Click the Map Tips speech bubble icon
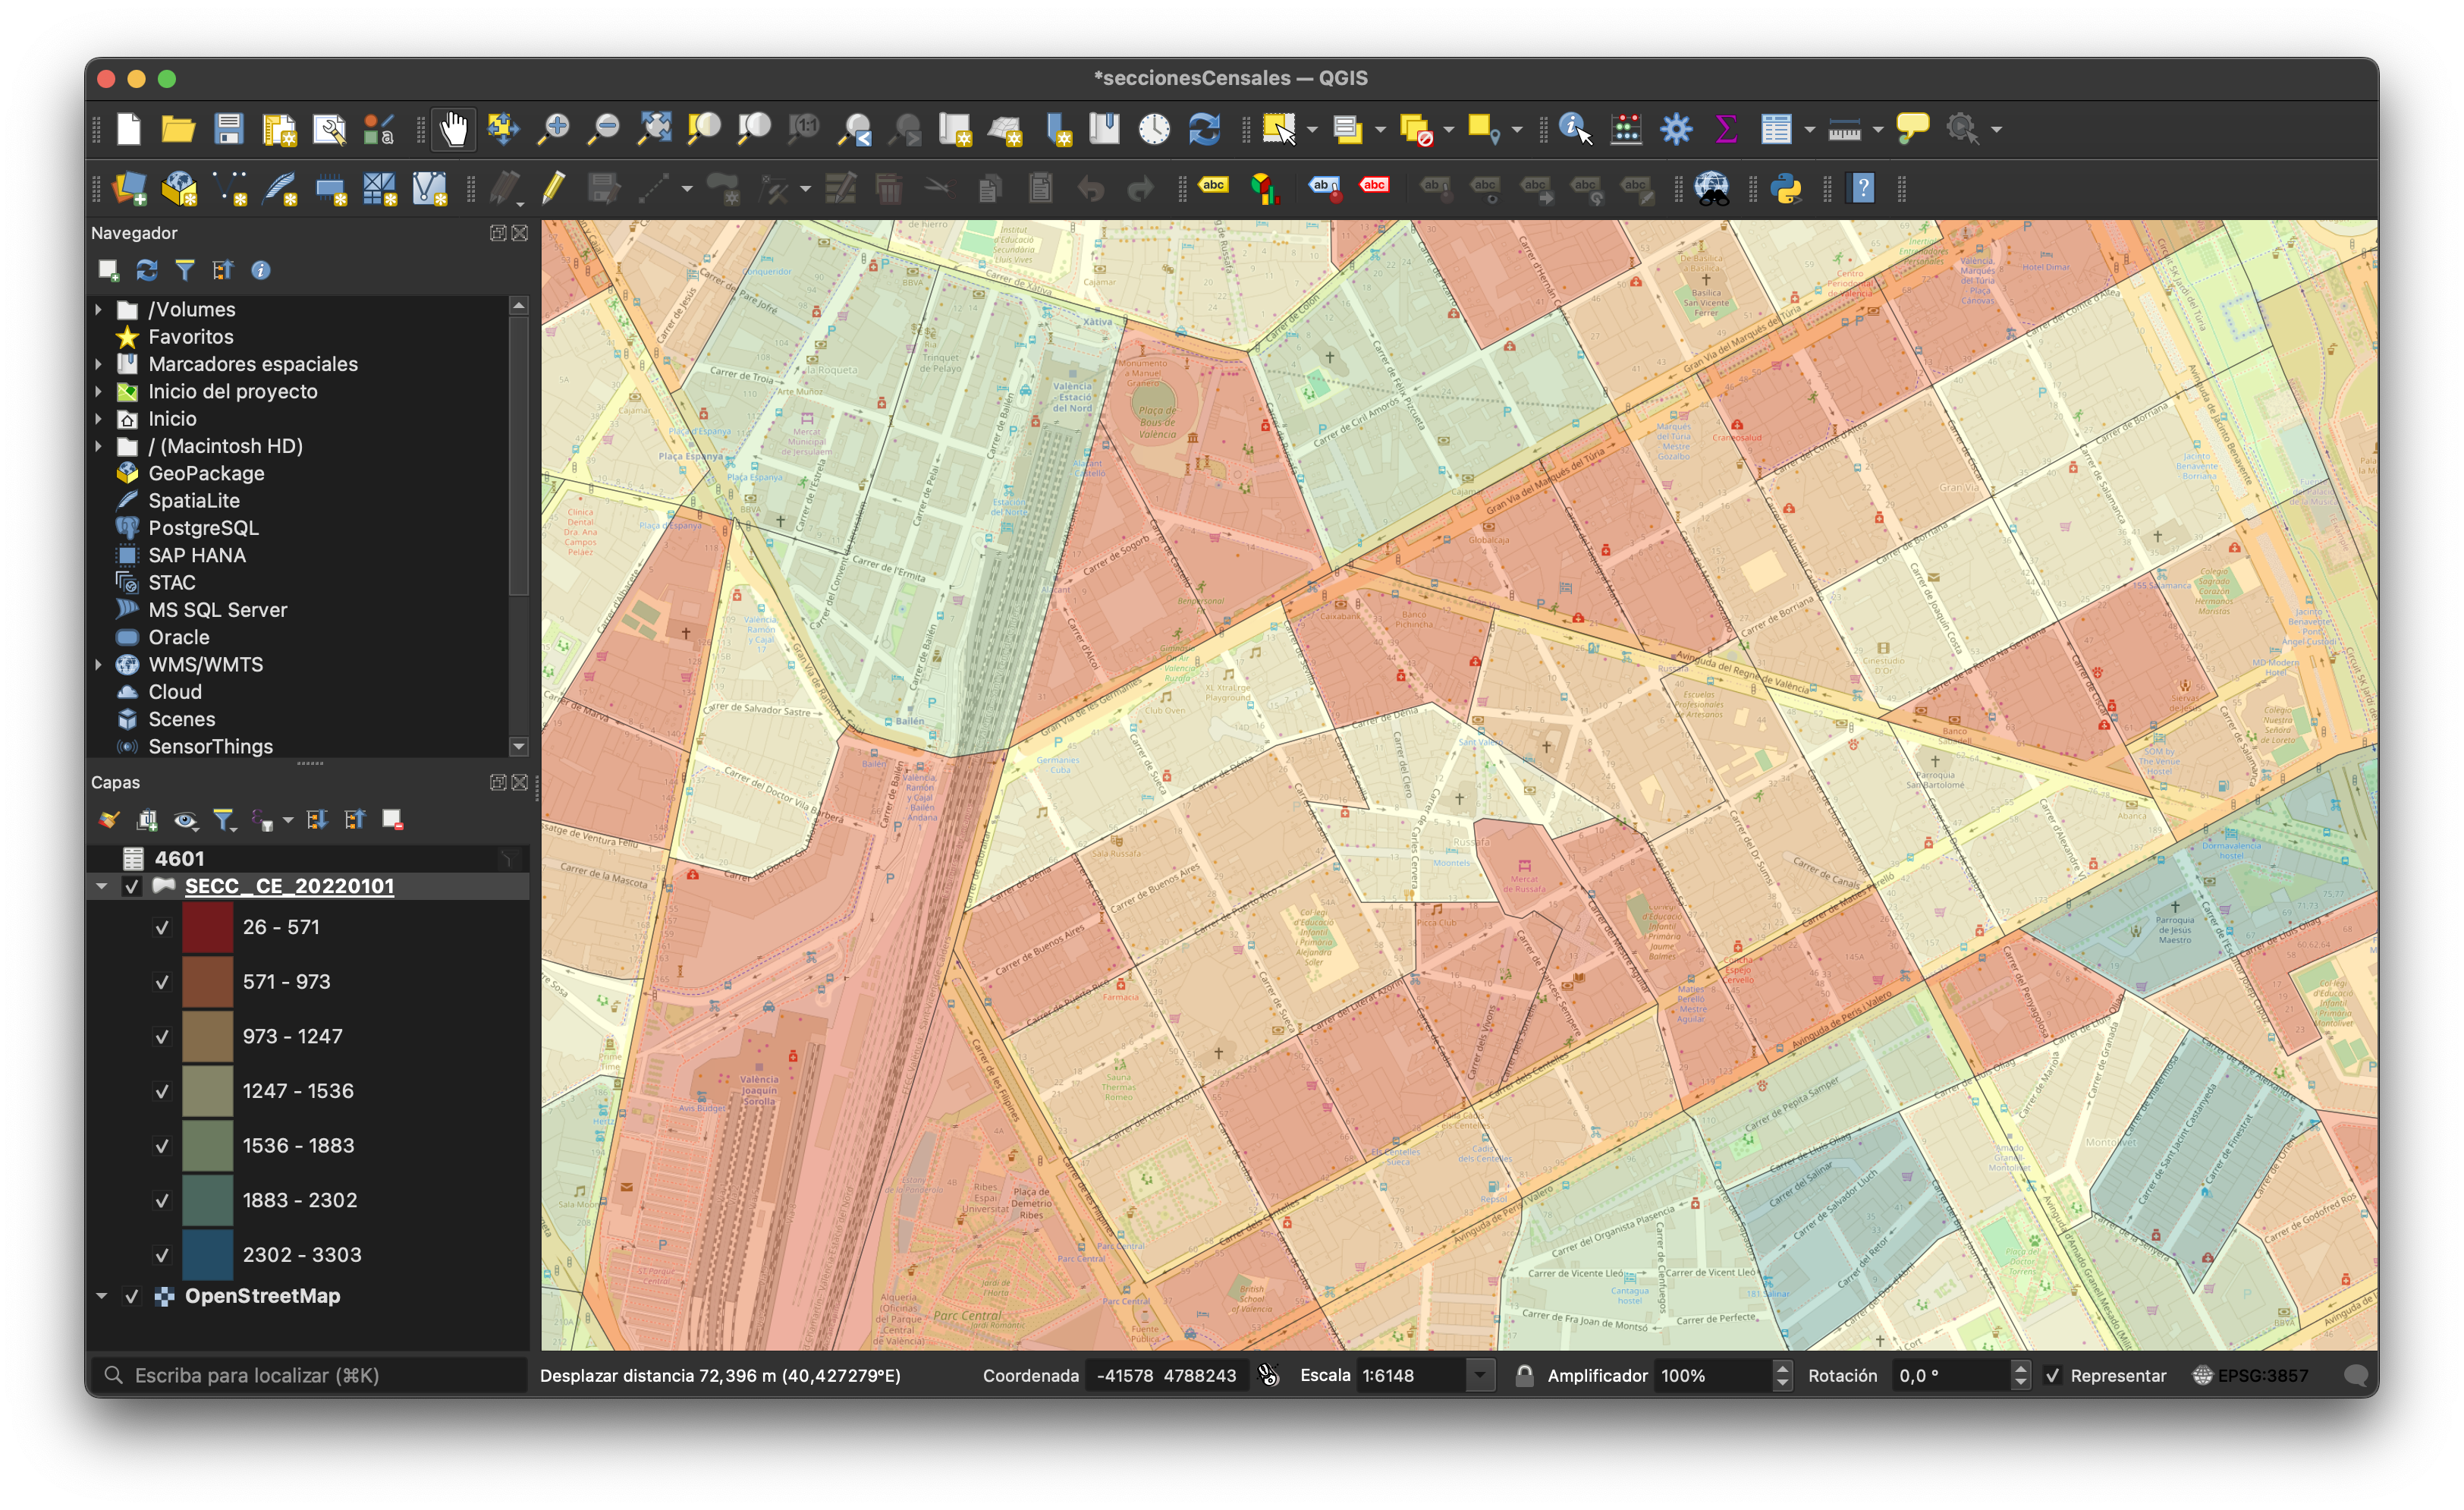 pyautogui.click(x=1912, y=129)
